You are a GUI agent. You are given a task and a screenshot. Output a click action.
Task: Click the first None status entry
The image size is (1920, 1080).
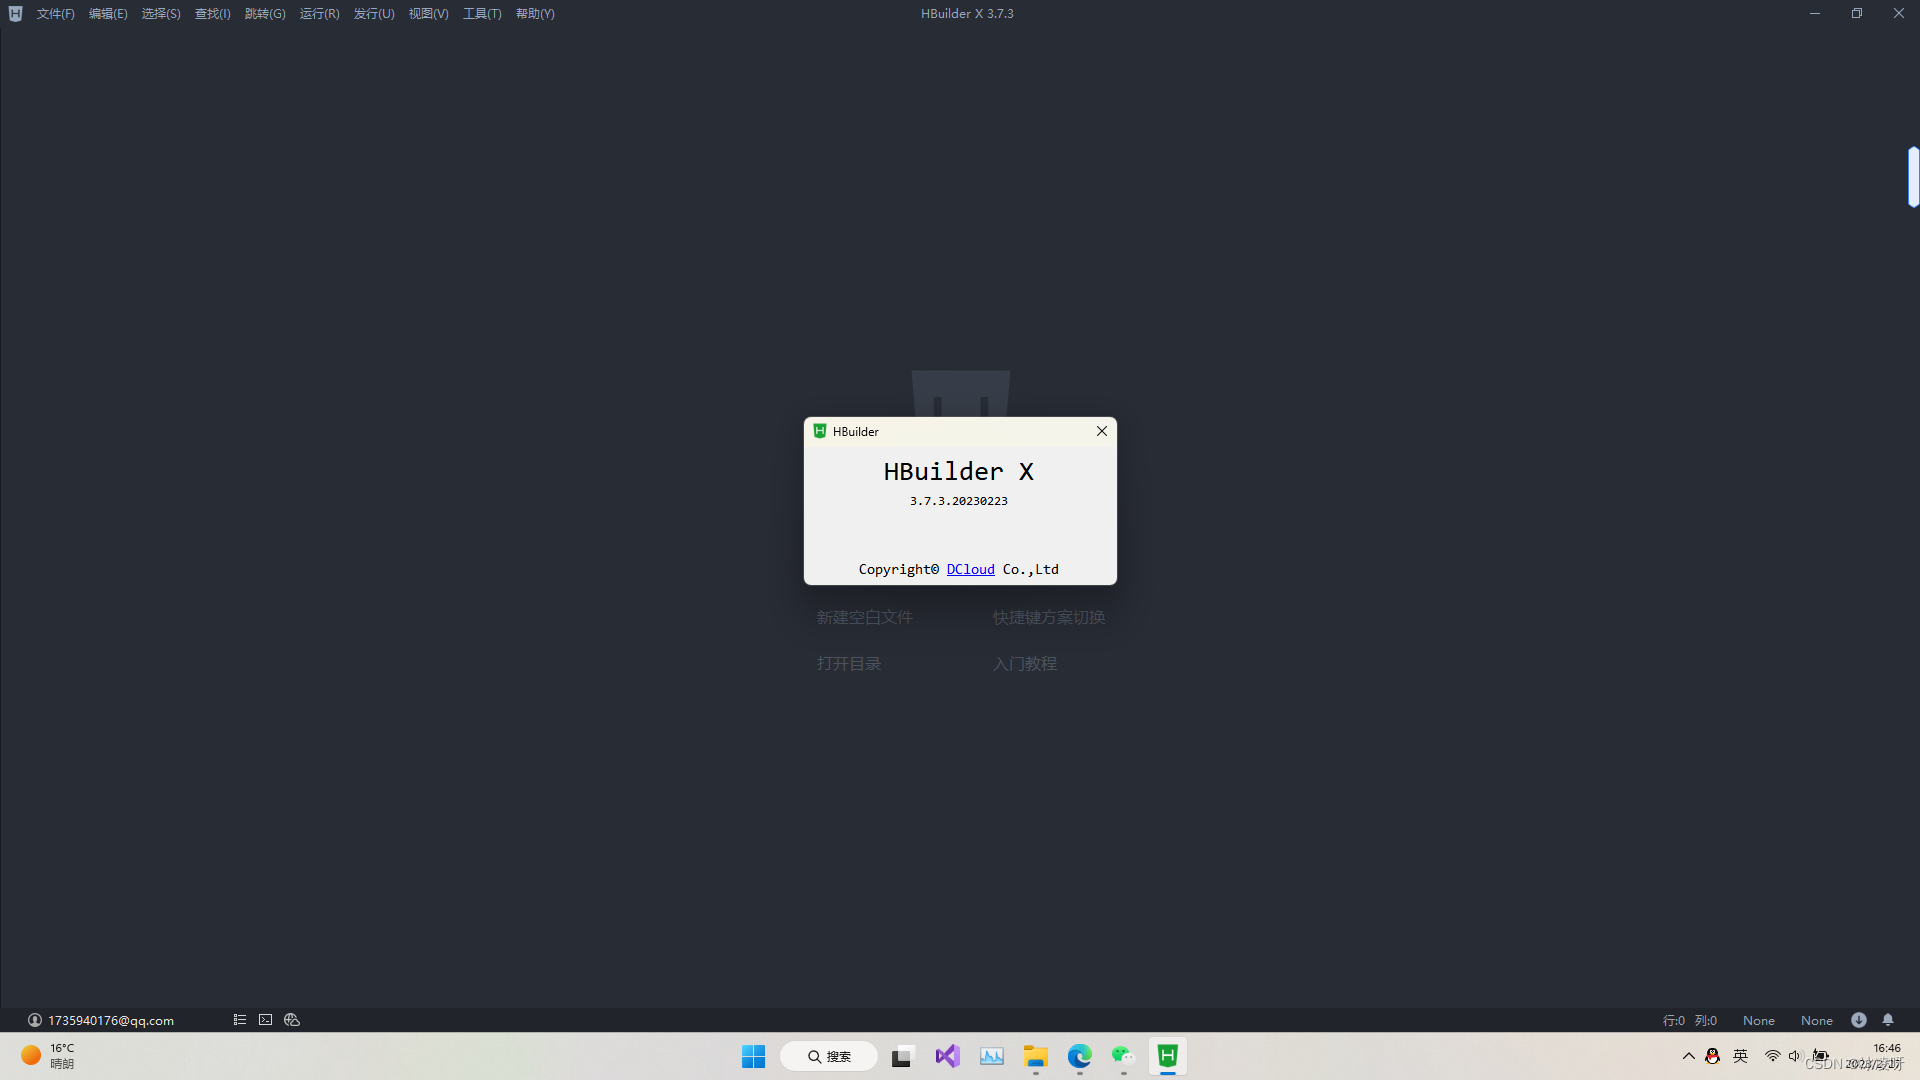[1758, 1021]
